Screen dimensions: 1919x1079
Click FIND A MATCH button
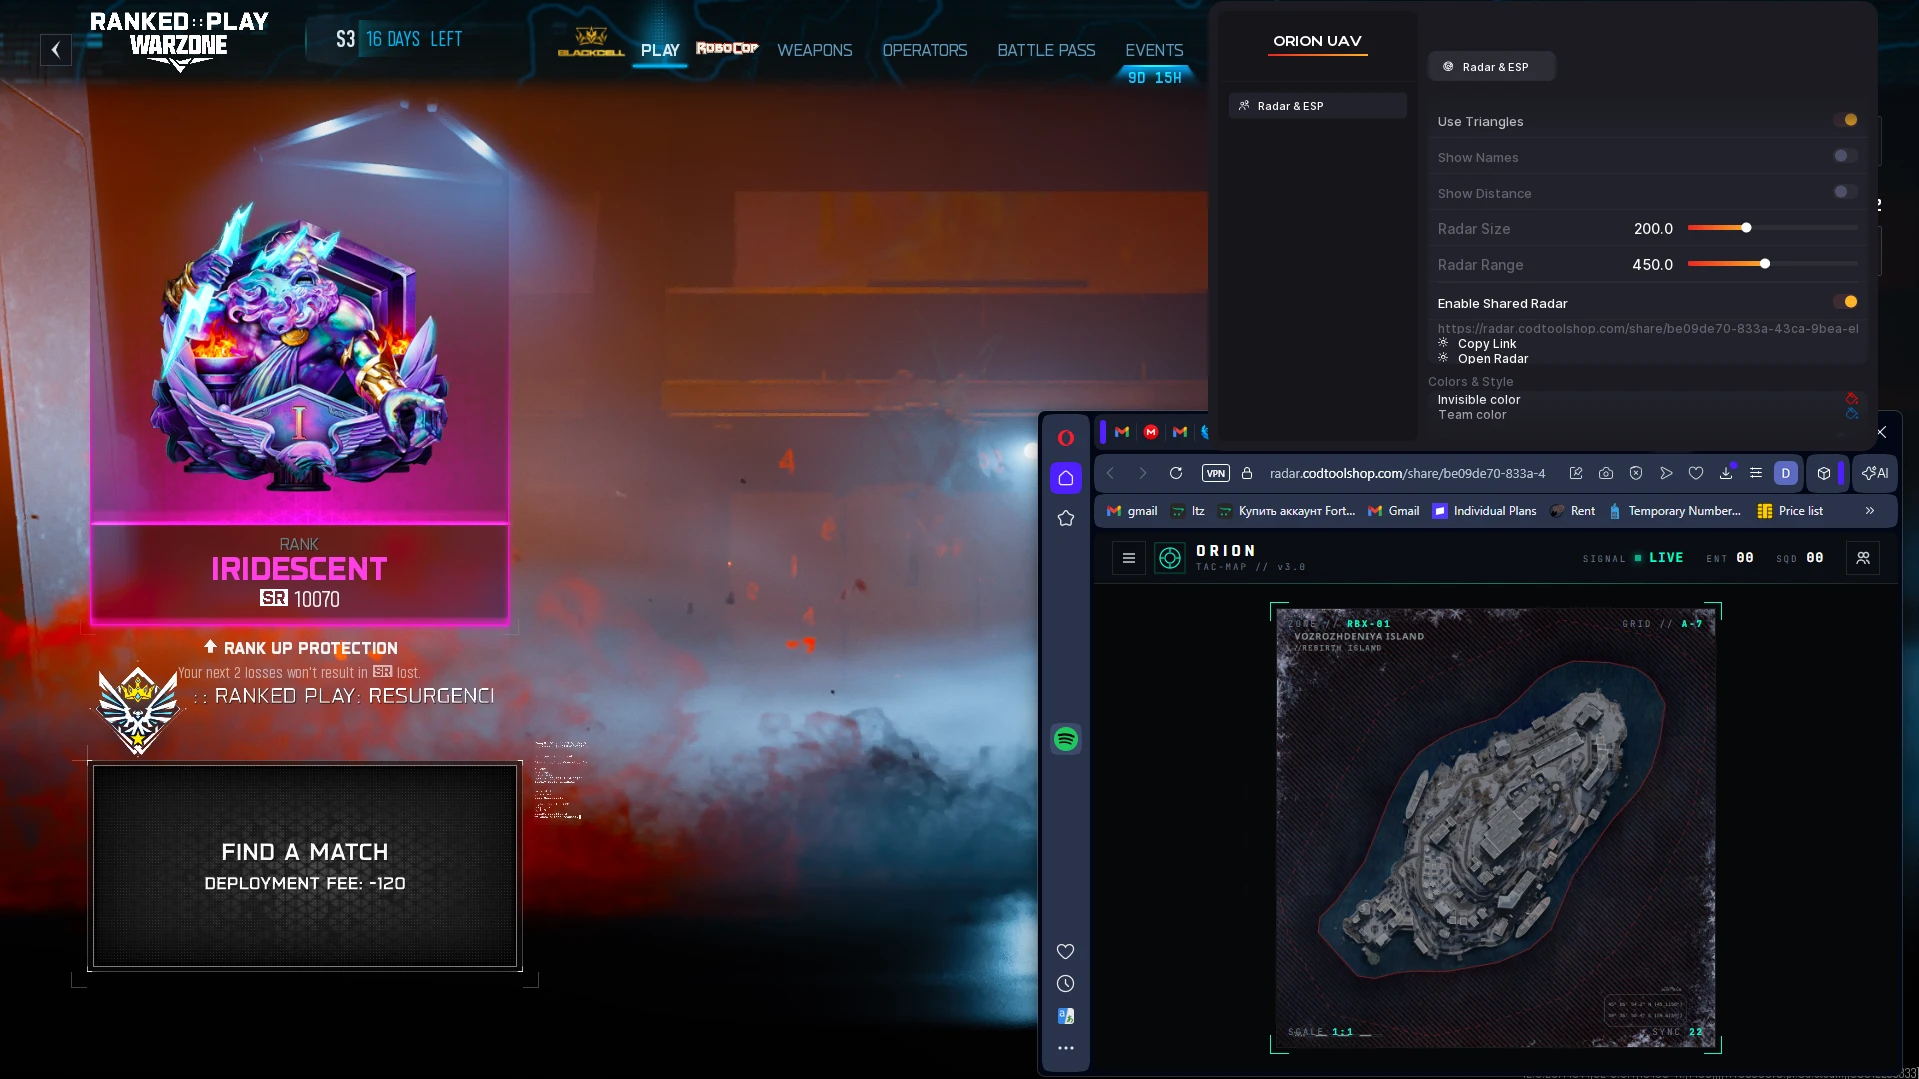[305, 866]
